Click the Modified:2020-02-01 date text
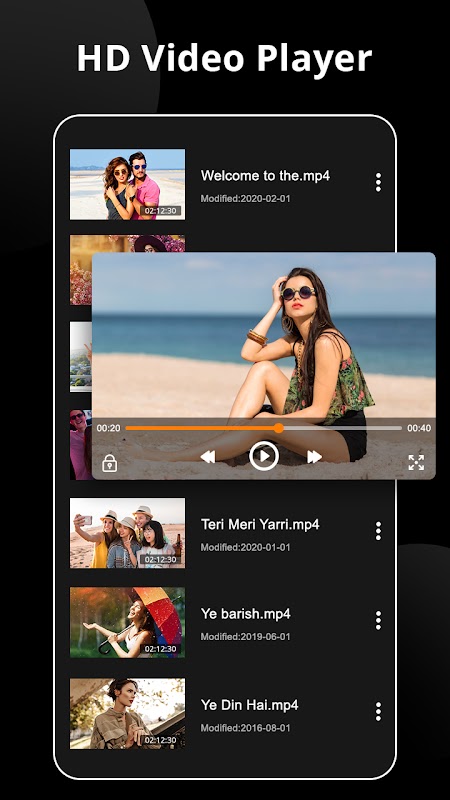Viewport: 450px width, 800px height. tap(245, 198)
